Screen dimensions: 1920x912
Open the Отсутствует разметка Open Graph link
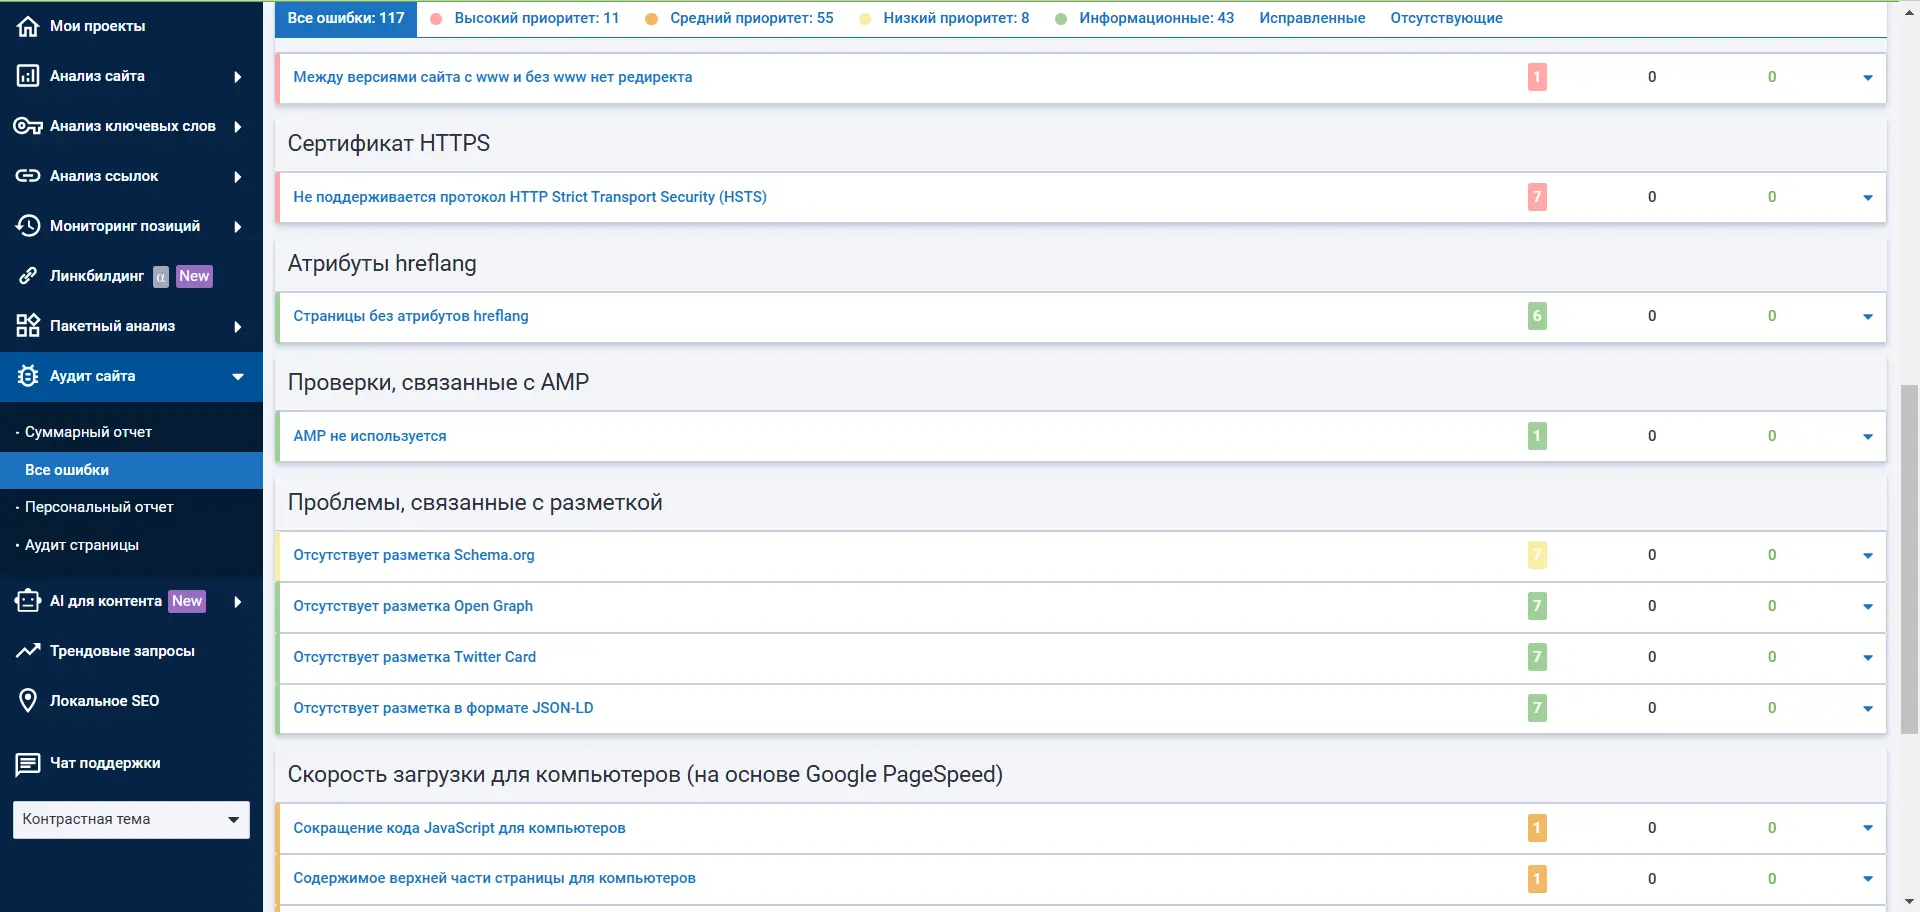(x=413, y=606)
